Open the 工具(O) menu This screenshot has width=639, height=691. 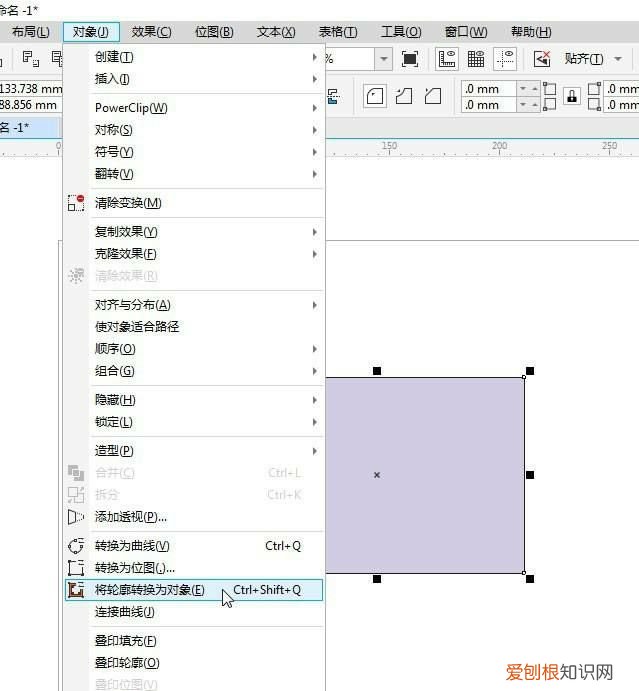point(401,32)
